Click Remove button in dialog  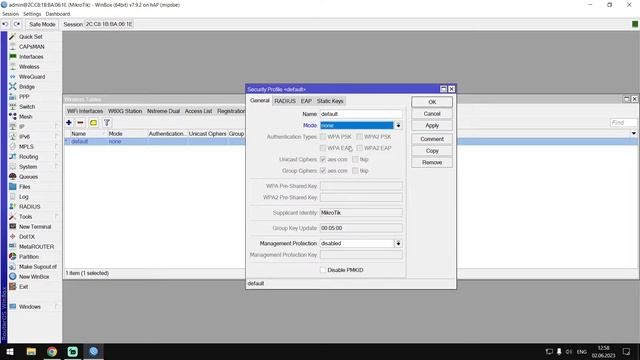tap(432, 162)
